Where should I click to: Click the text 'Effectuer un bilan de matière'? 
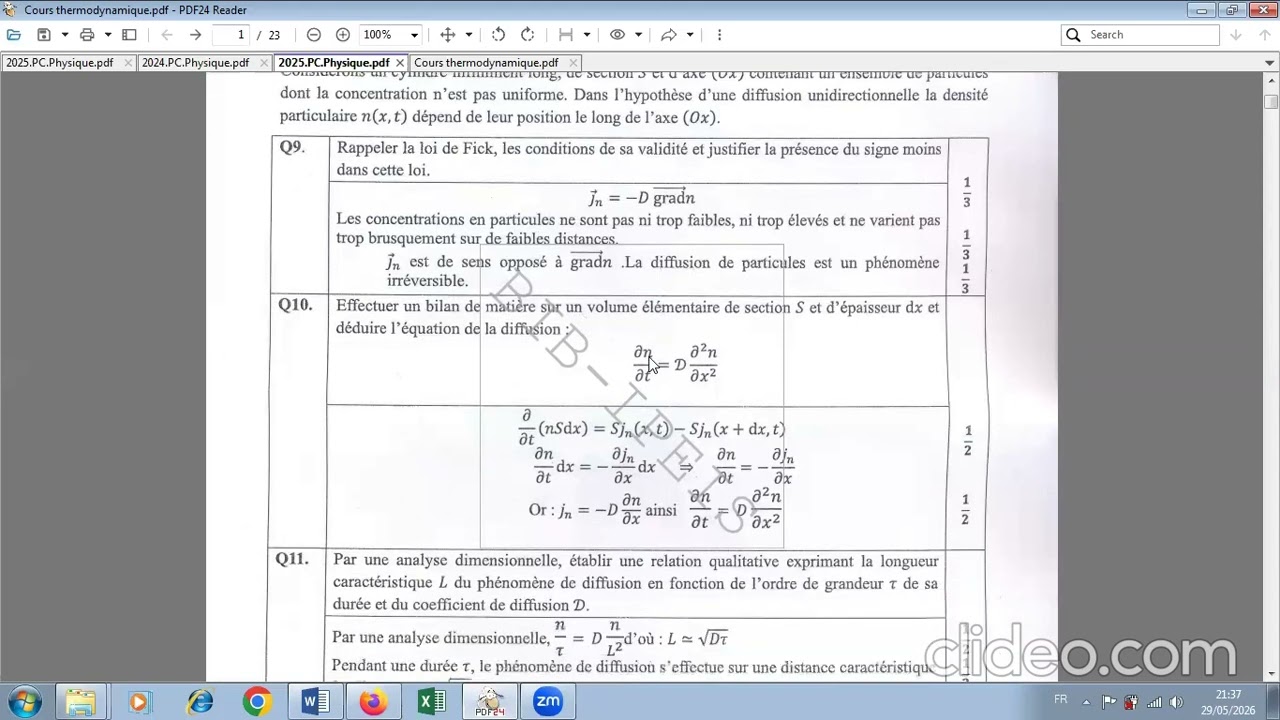[437, 307]
